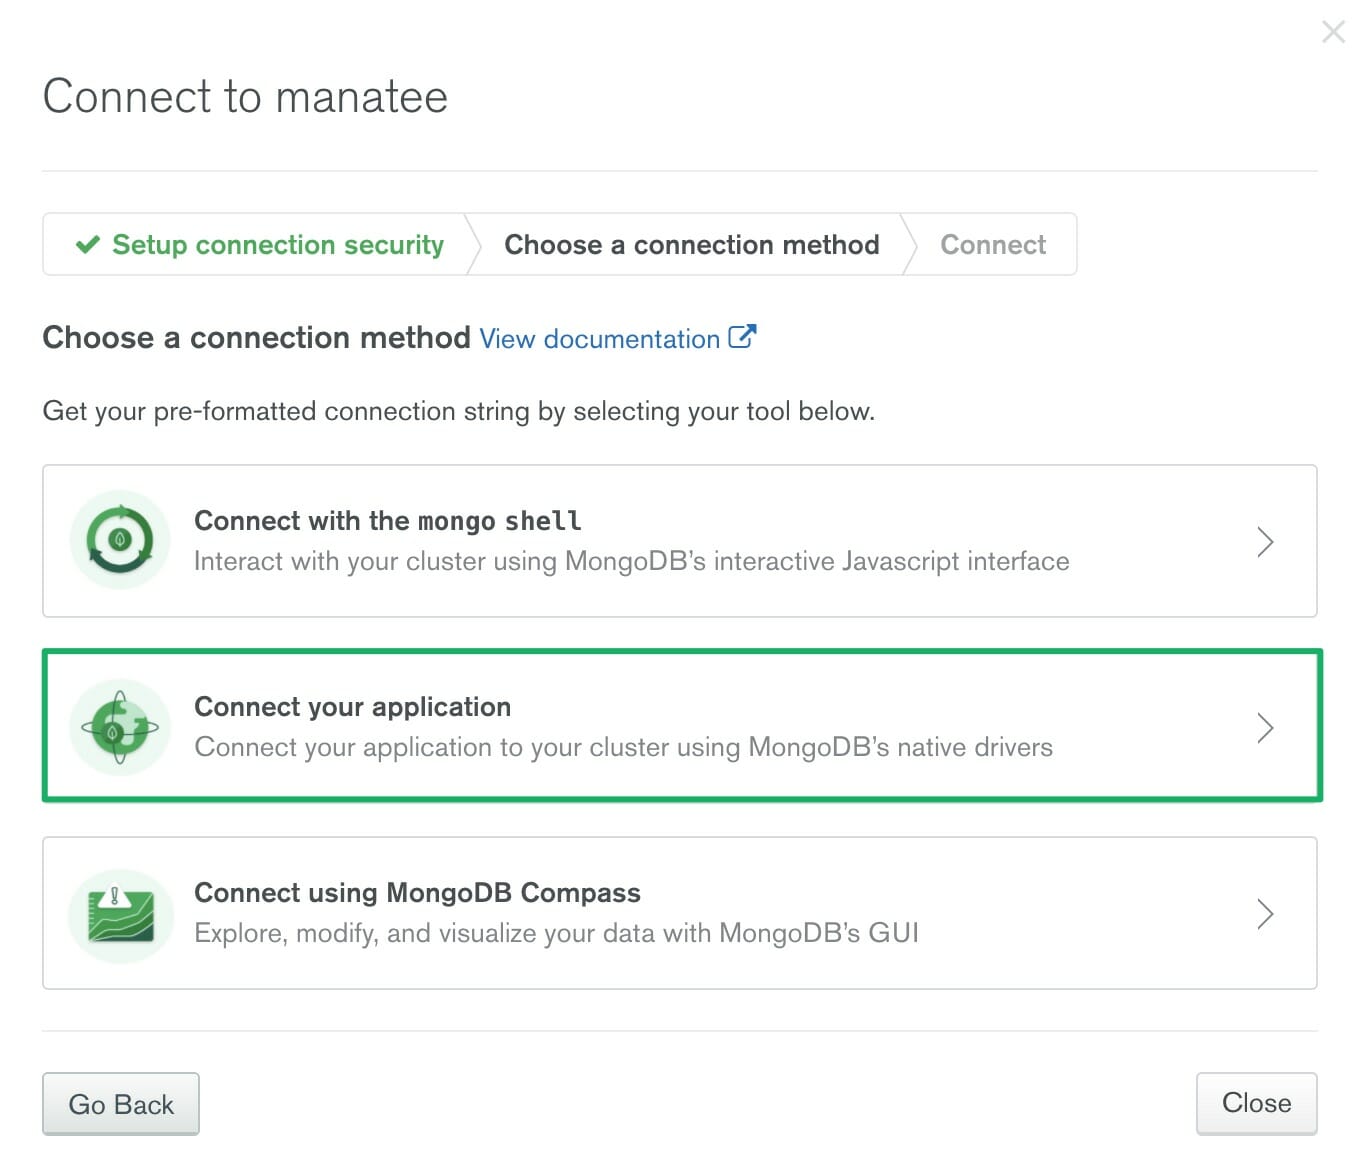Select the Connect your application title
Screen dimensions: 1368x1170
click(x=352, y=707)
